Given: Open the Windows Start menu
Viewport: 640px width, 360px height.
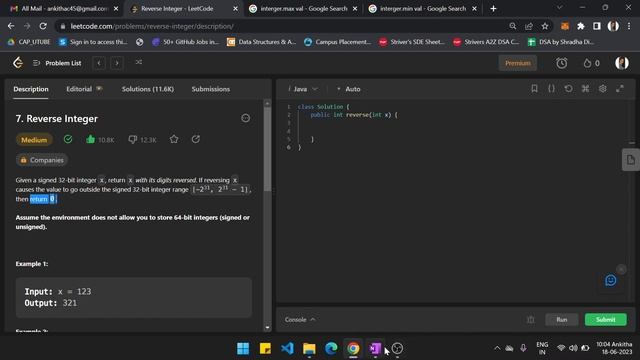Looking at the screenshot, I should pos(243,348).
